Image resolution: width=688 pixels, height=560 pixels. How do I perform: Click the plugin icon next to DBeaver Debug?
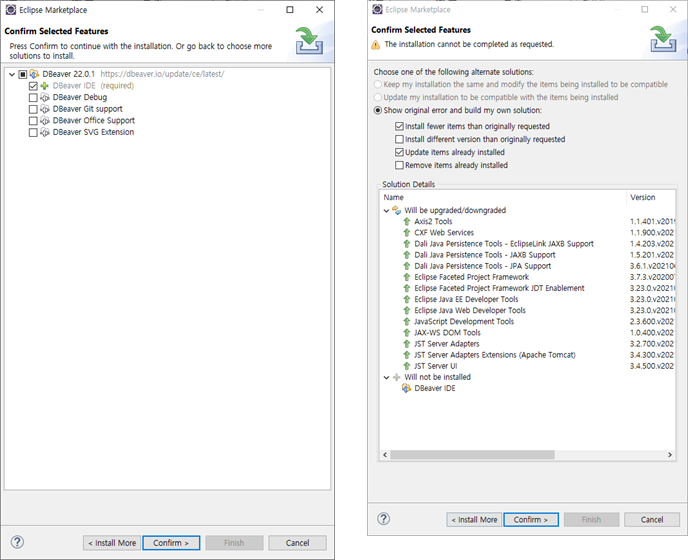tap(44, 97)
